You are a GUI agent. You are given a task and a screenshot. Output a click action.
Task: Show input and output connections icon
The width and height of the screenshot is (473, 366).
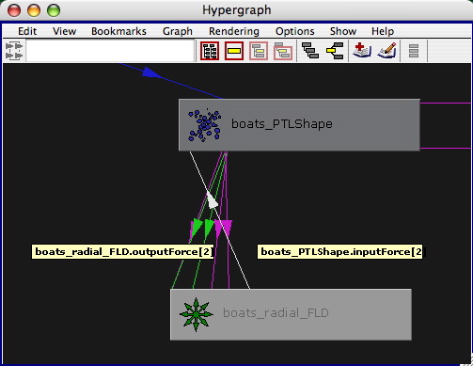335,51
